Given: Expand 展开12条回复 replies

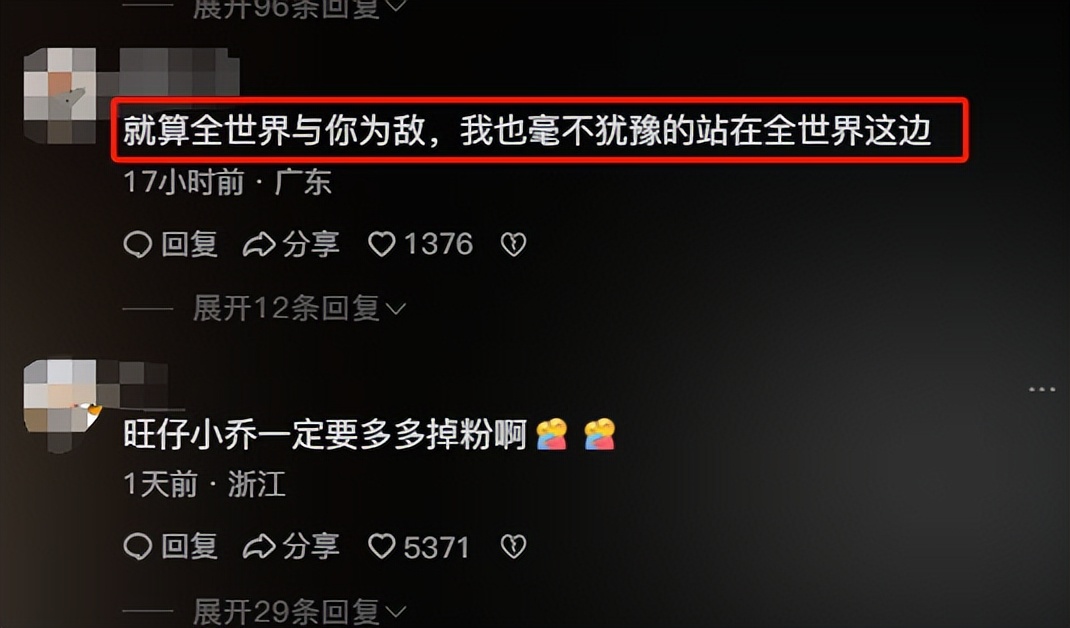Looking at the screenshot, I should (x=299, y=309).
